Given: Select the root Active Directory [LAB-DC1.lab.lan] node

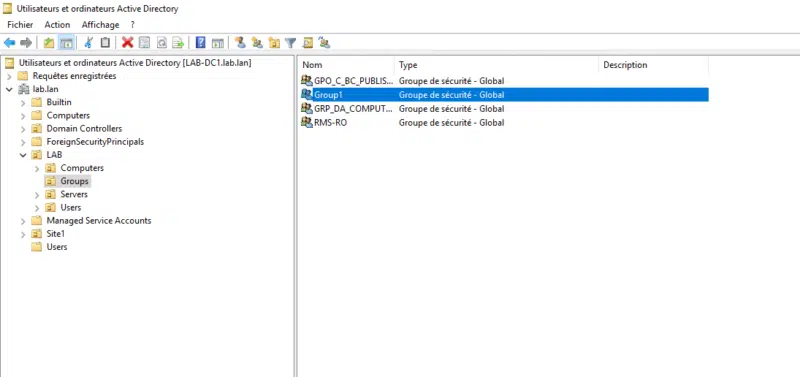Looking at the screenshot, I should click(135, 63).
